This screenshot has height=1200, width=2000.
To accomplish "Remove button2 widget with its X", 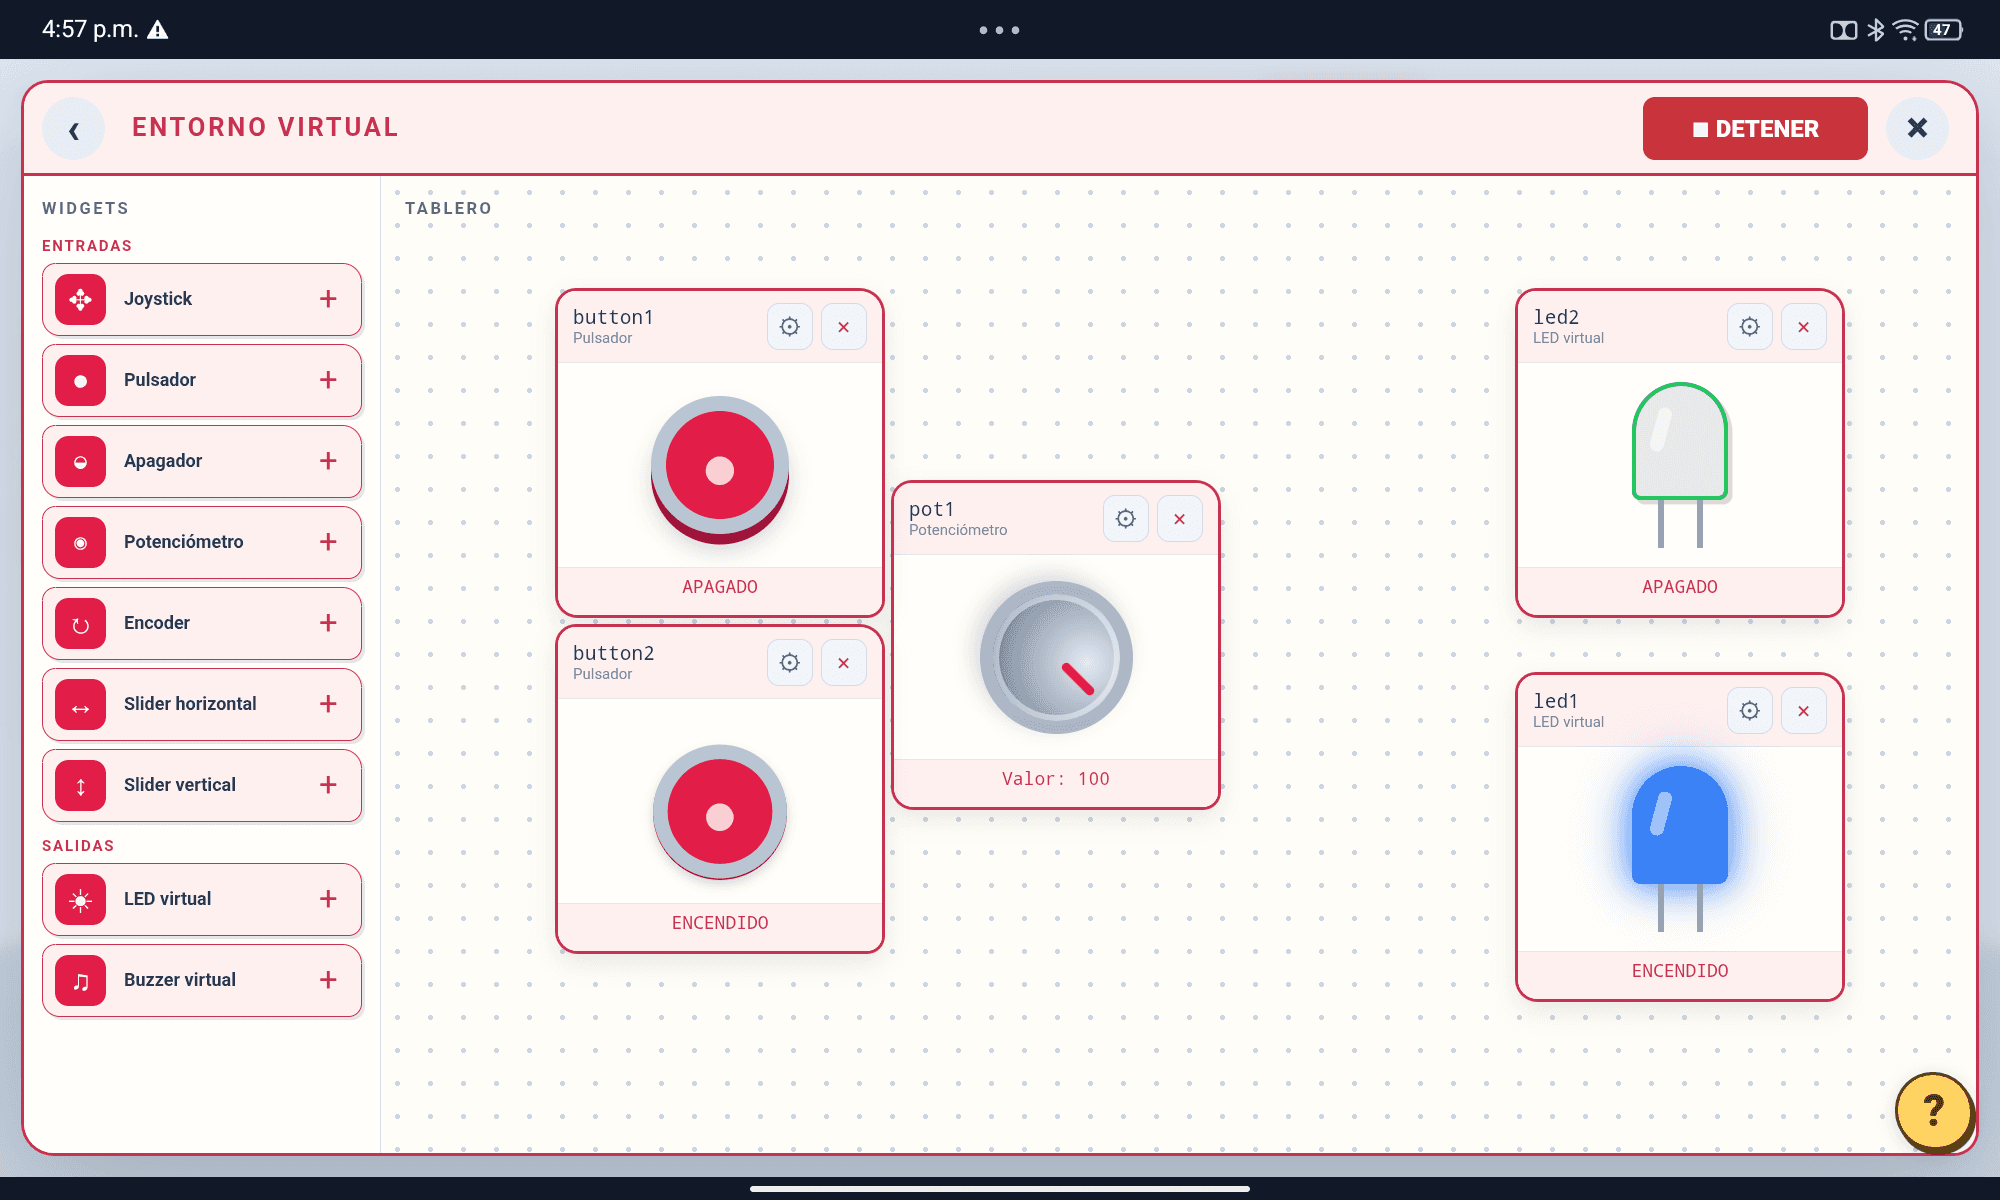I will (844, 663).
